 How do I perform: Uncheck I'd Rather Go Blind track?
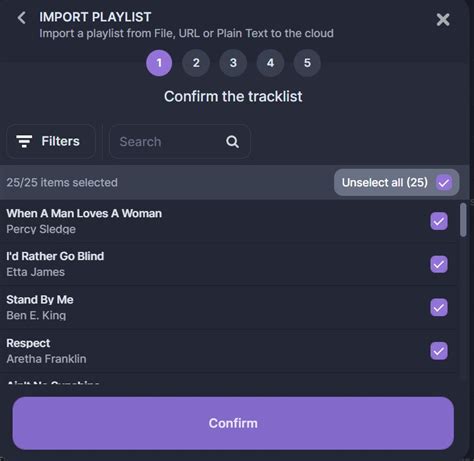pos(439,264)
